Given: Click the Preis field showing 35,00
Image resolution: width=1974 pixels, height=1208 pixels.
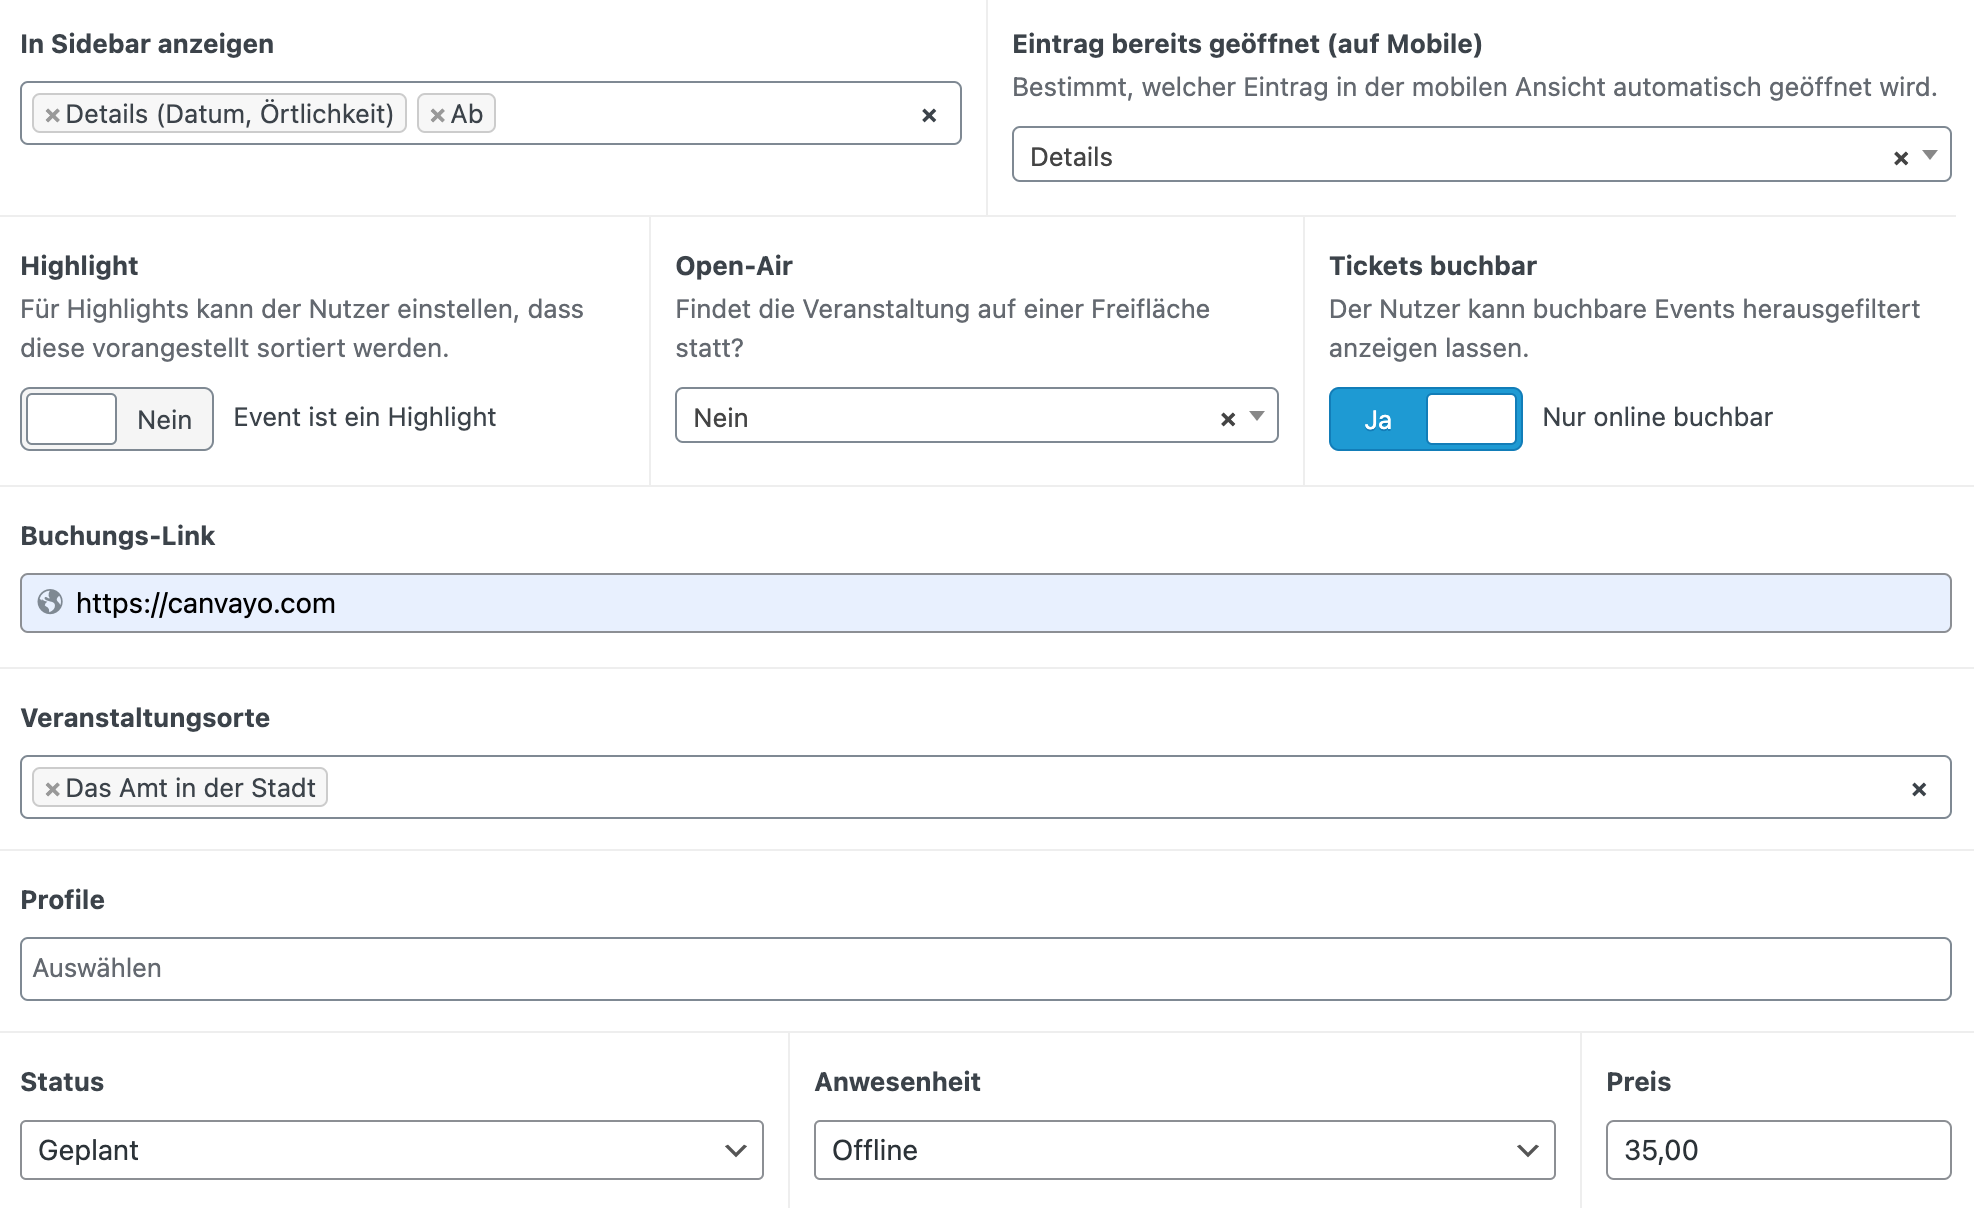Looking at the screenshot, I should (1777, 1150).
